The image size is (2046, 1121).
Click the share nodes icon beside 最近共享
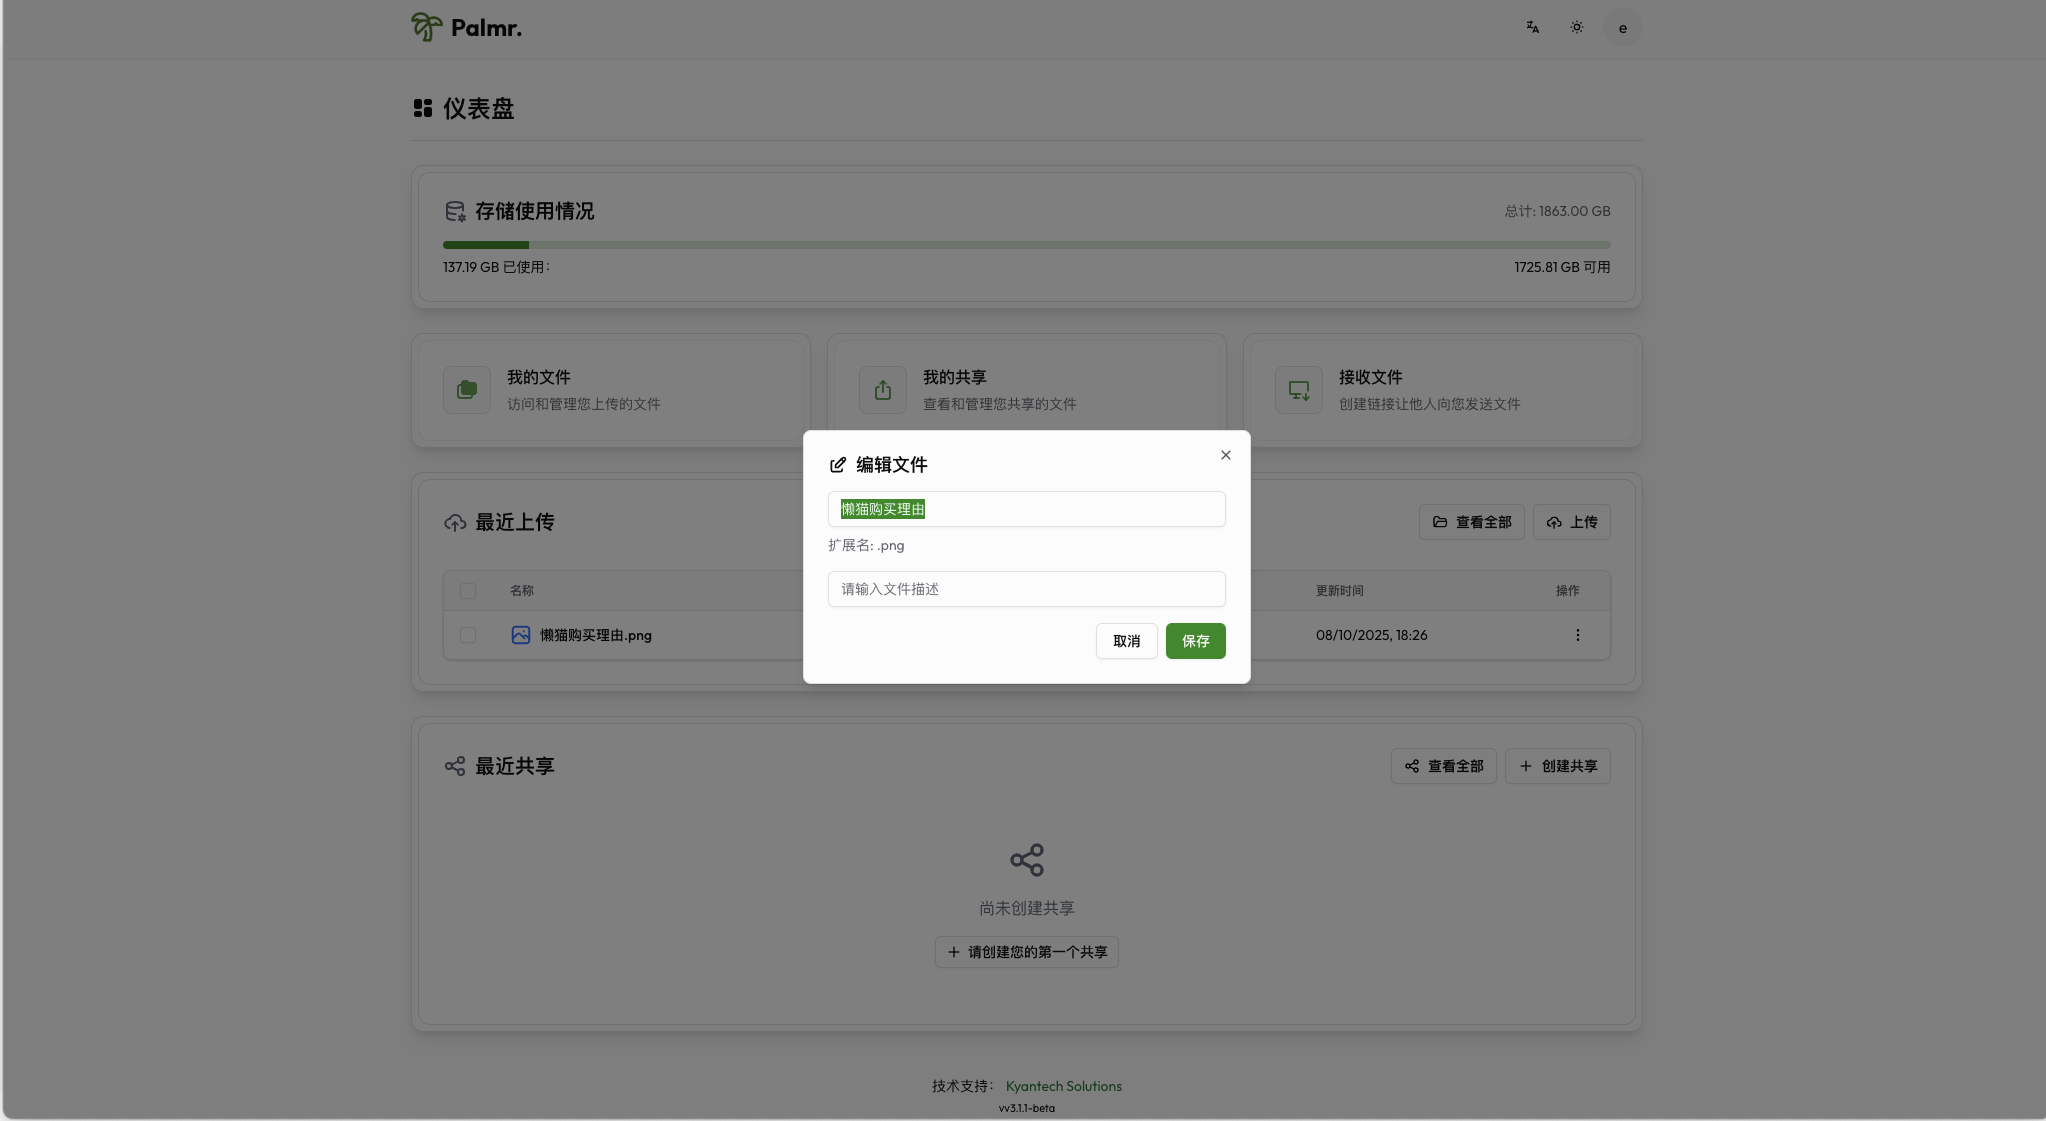455,766
